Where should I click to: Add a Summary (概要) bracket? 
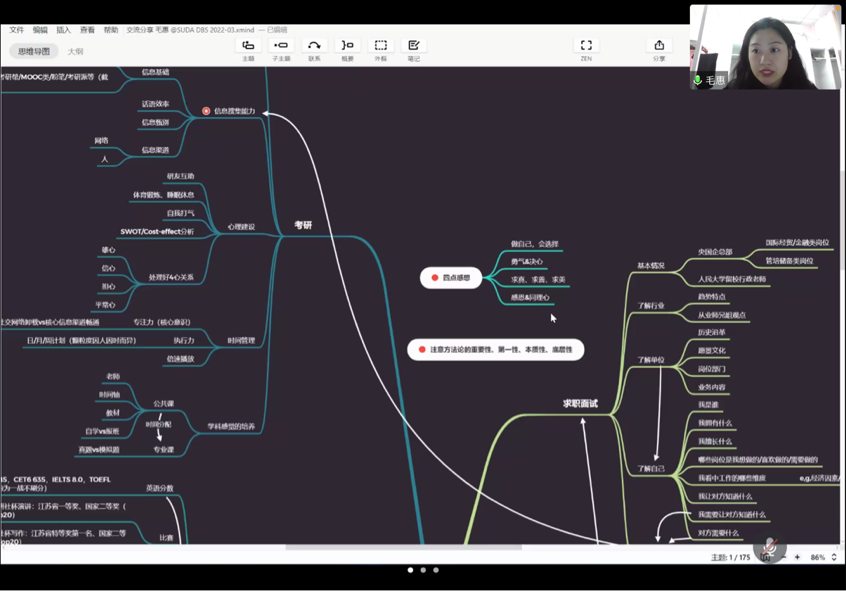[347, 46]
